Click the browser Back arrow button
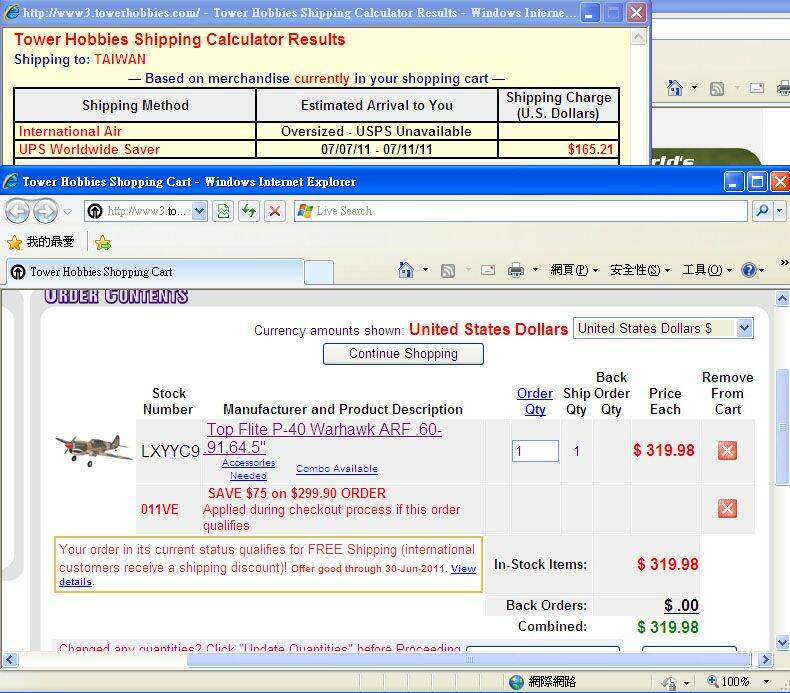This screenshot has height=693, width=790. tap(18, 211)
